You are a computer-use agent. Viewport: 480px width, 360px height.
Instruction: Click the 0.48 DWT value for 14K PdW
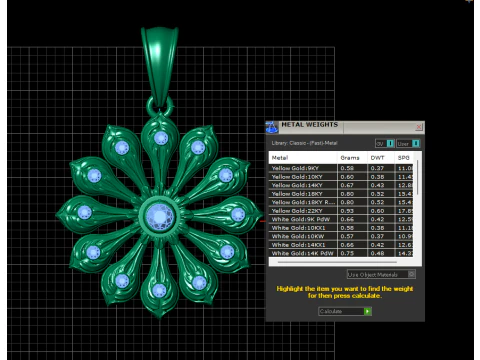tap(377, 253)
